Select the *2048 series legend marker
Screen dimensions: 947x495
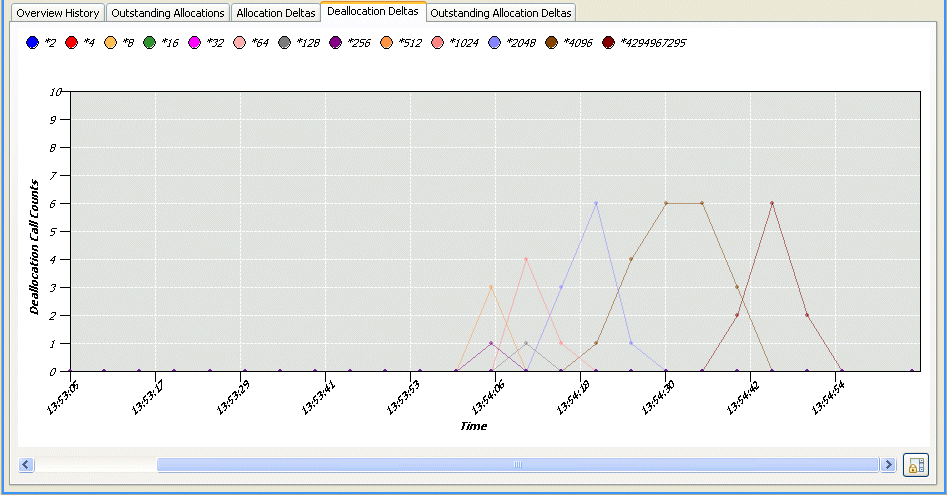[496, 43]
